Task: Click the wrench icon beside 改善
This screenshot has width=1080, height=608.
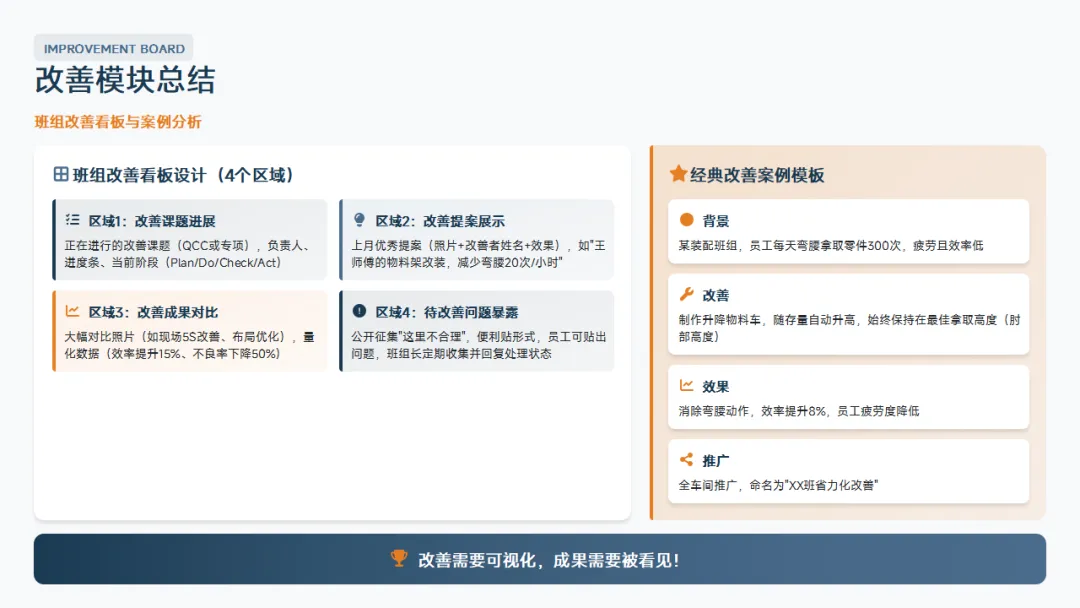Action: (686, 294)
